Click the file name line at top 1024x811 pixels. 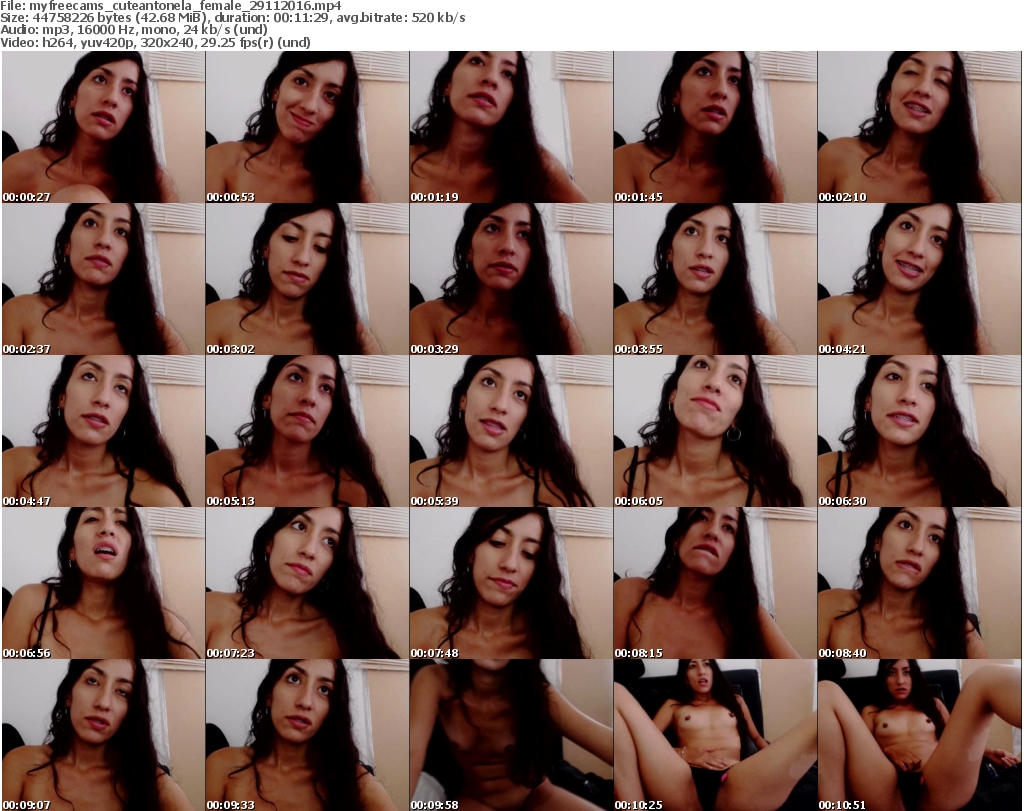(170, 6)
